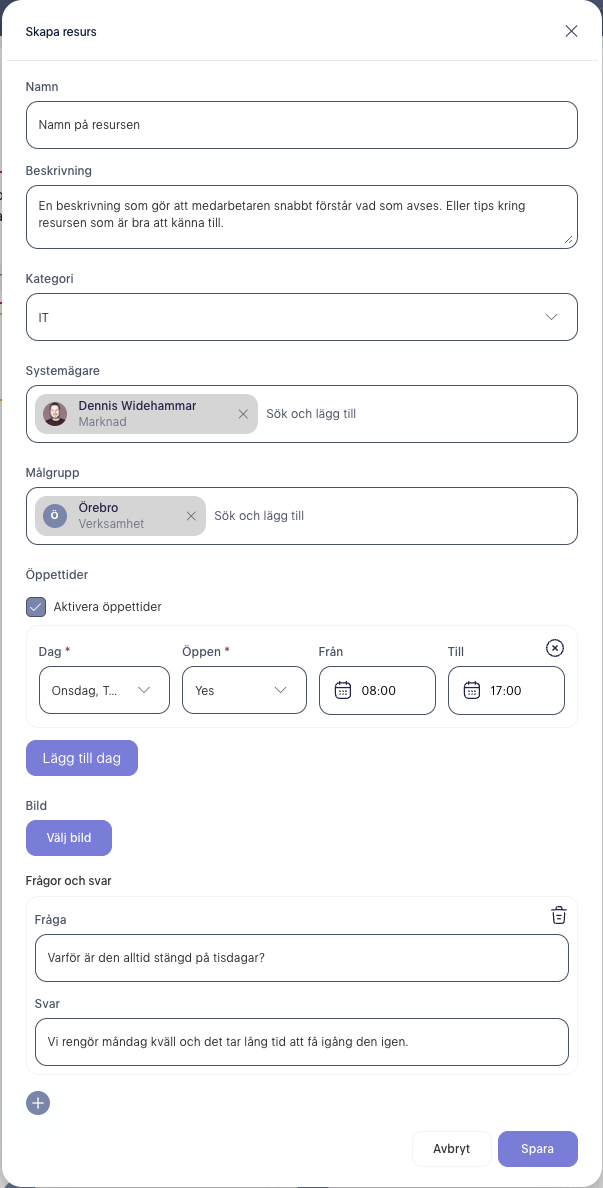Delete the opening hours row

[555, 648]
